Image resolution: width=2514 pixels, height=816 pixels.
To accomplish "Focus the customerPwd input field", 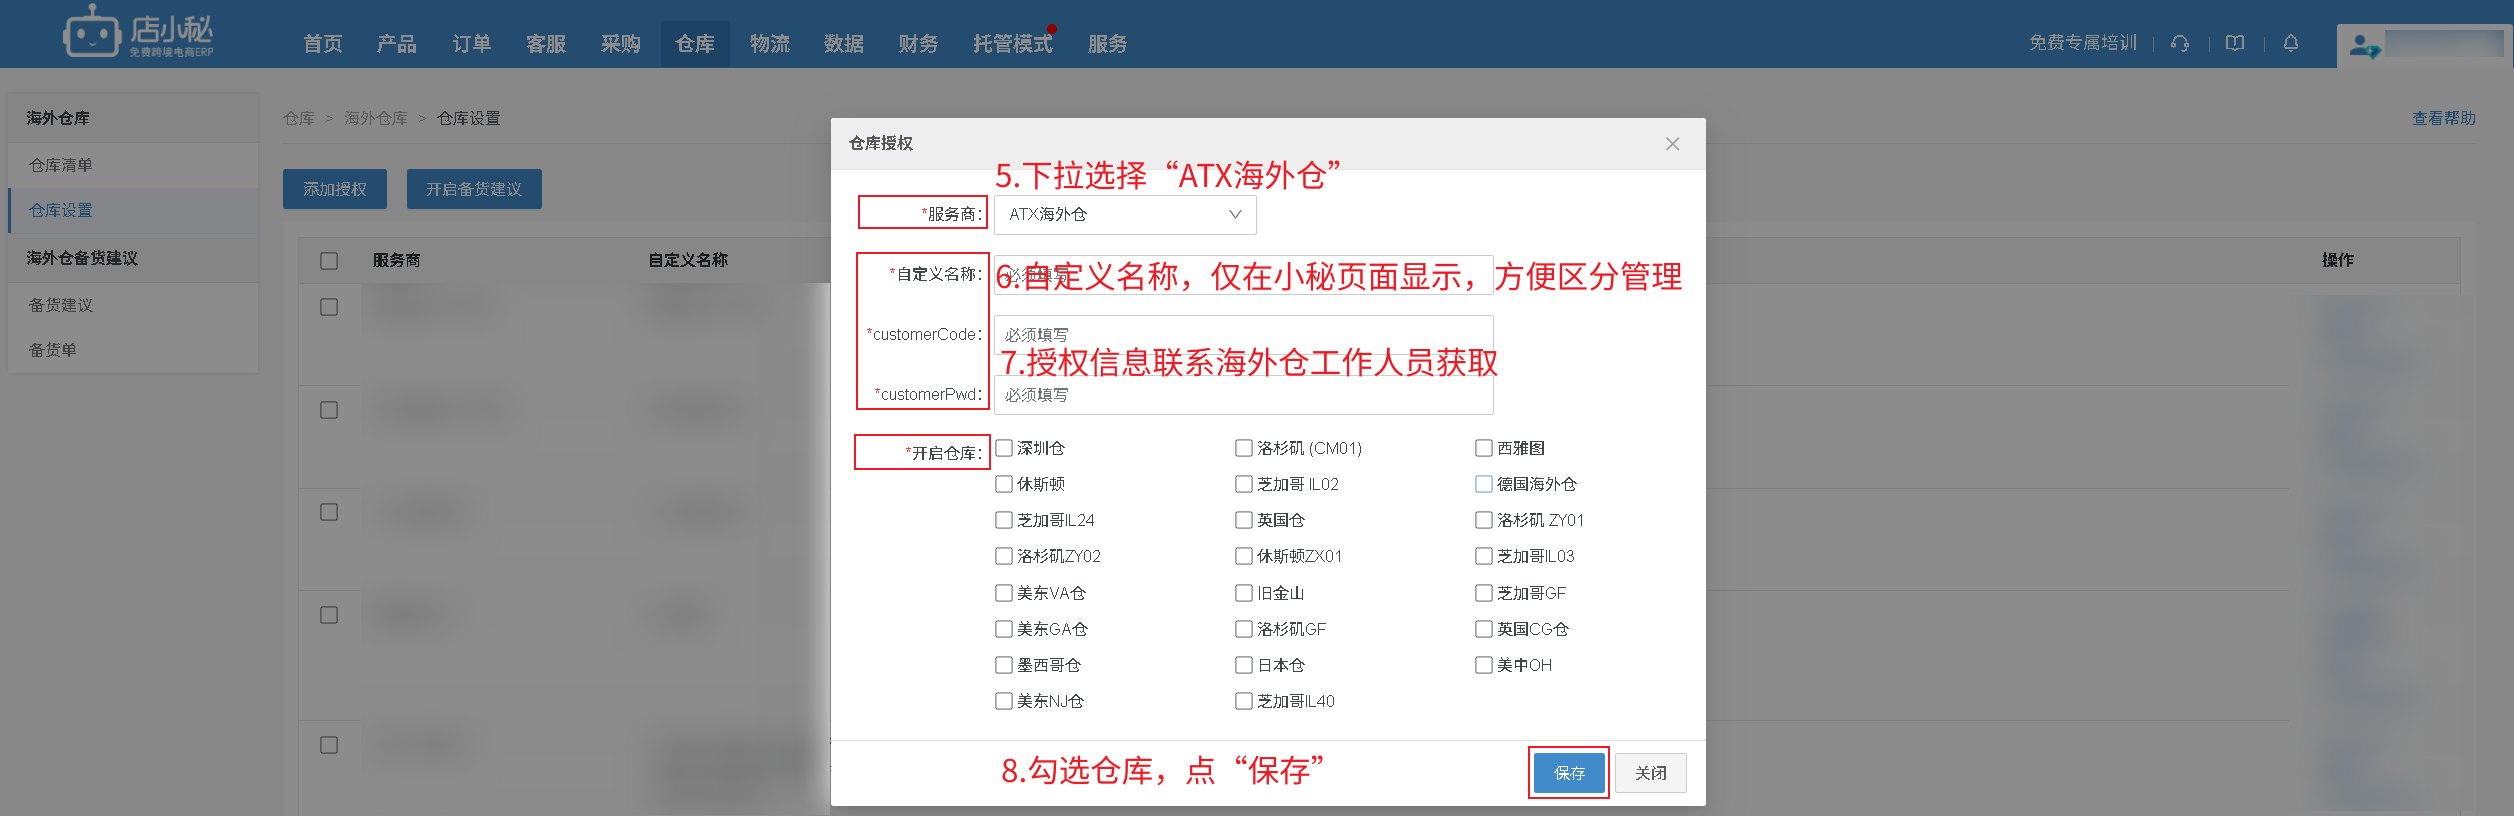I will tap(1243, 396).
